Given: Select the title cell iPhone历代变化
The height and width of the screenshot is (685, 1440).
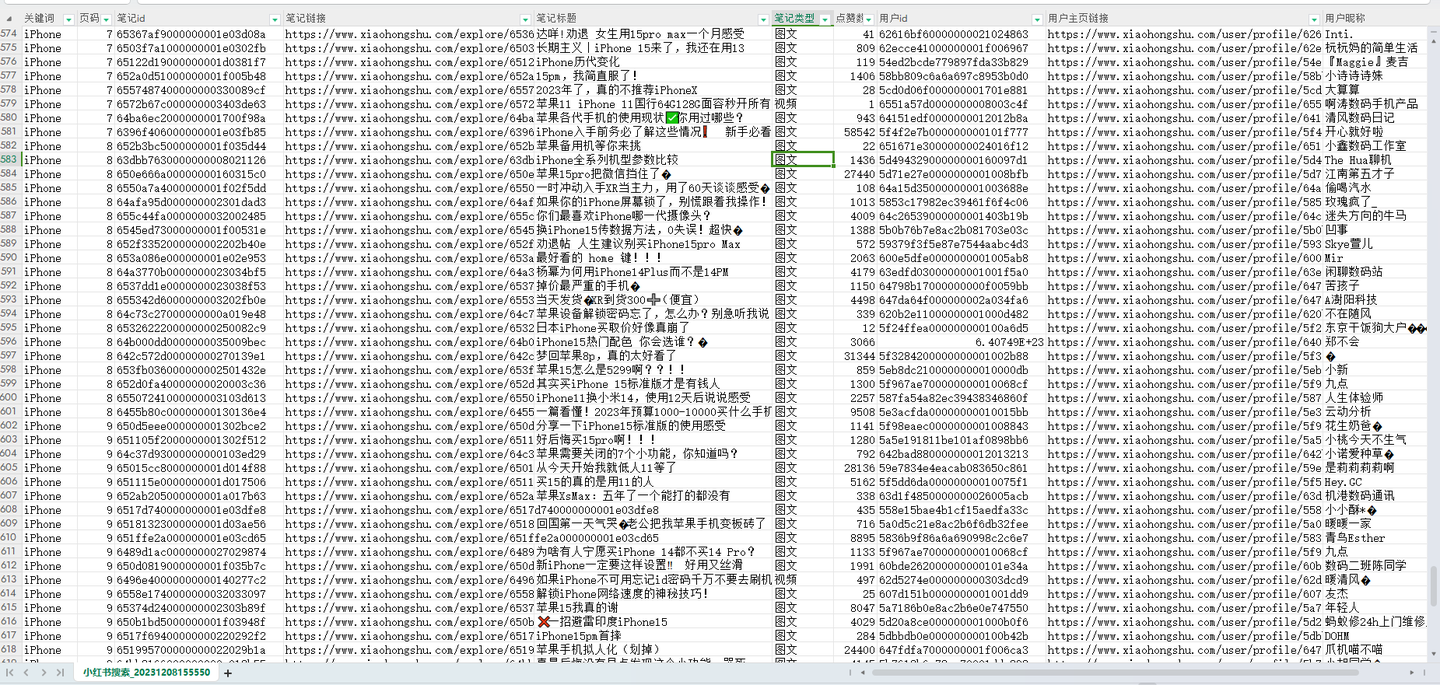Looking at the screenshot, I should point(653,62).
